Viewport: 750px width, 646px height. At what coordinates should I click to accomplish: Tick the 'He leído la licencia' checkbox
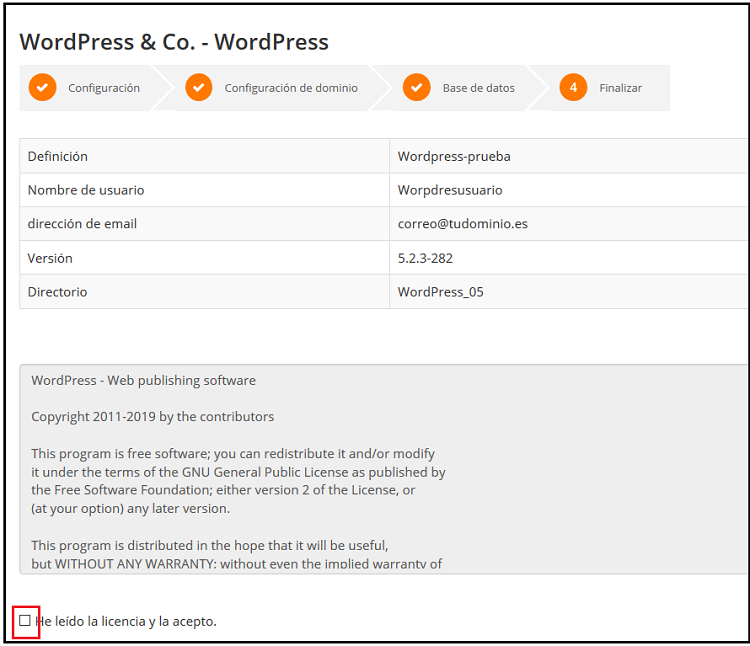click(25, 621)
